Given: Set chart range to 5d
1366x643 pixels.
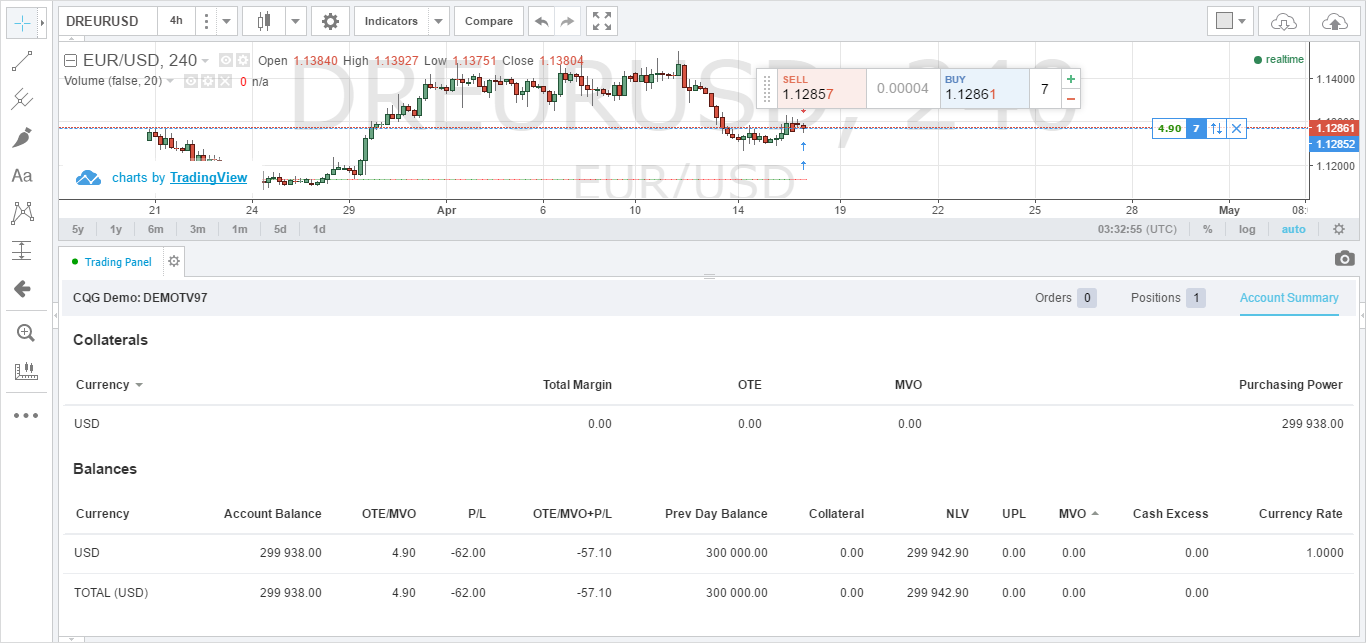Looking at the screenshot, I should tap(280, 229).
